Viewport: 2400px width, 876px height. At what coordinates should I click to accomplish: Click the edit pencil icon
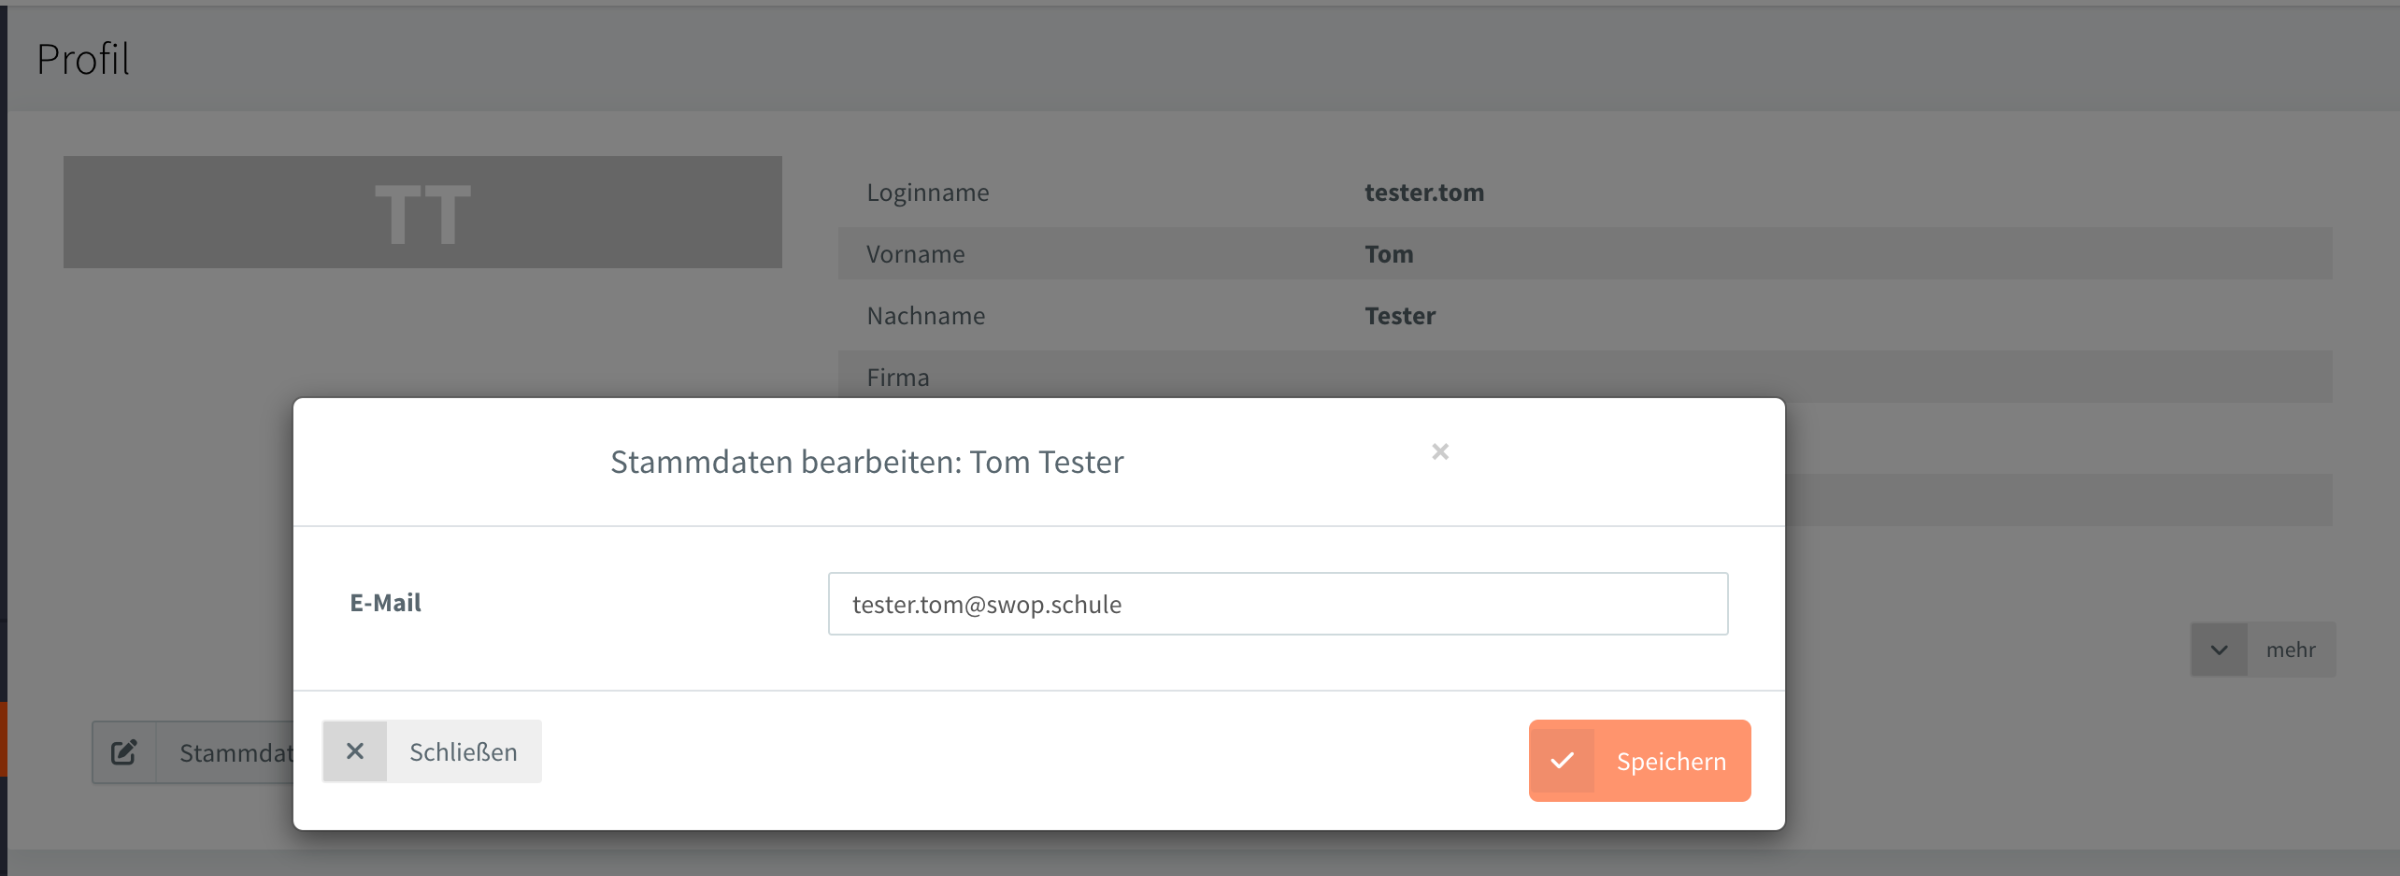point(124,752)
